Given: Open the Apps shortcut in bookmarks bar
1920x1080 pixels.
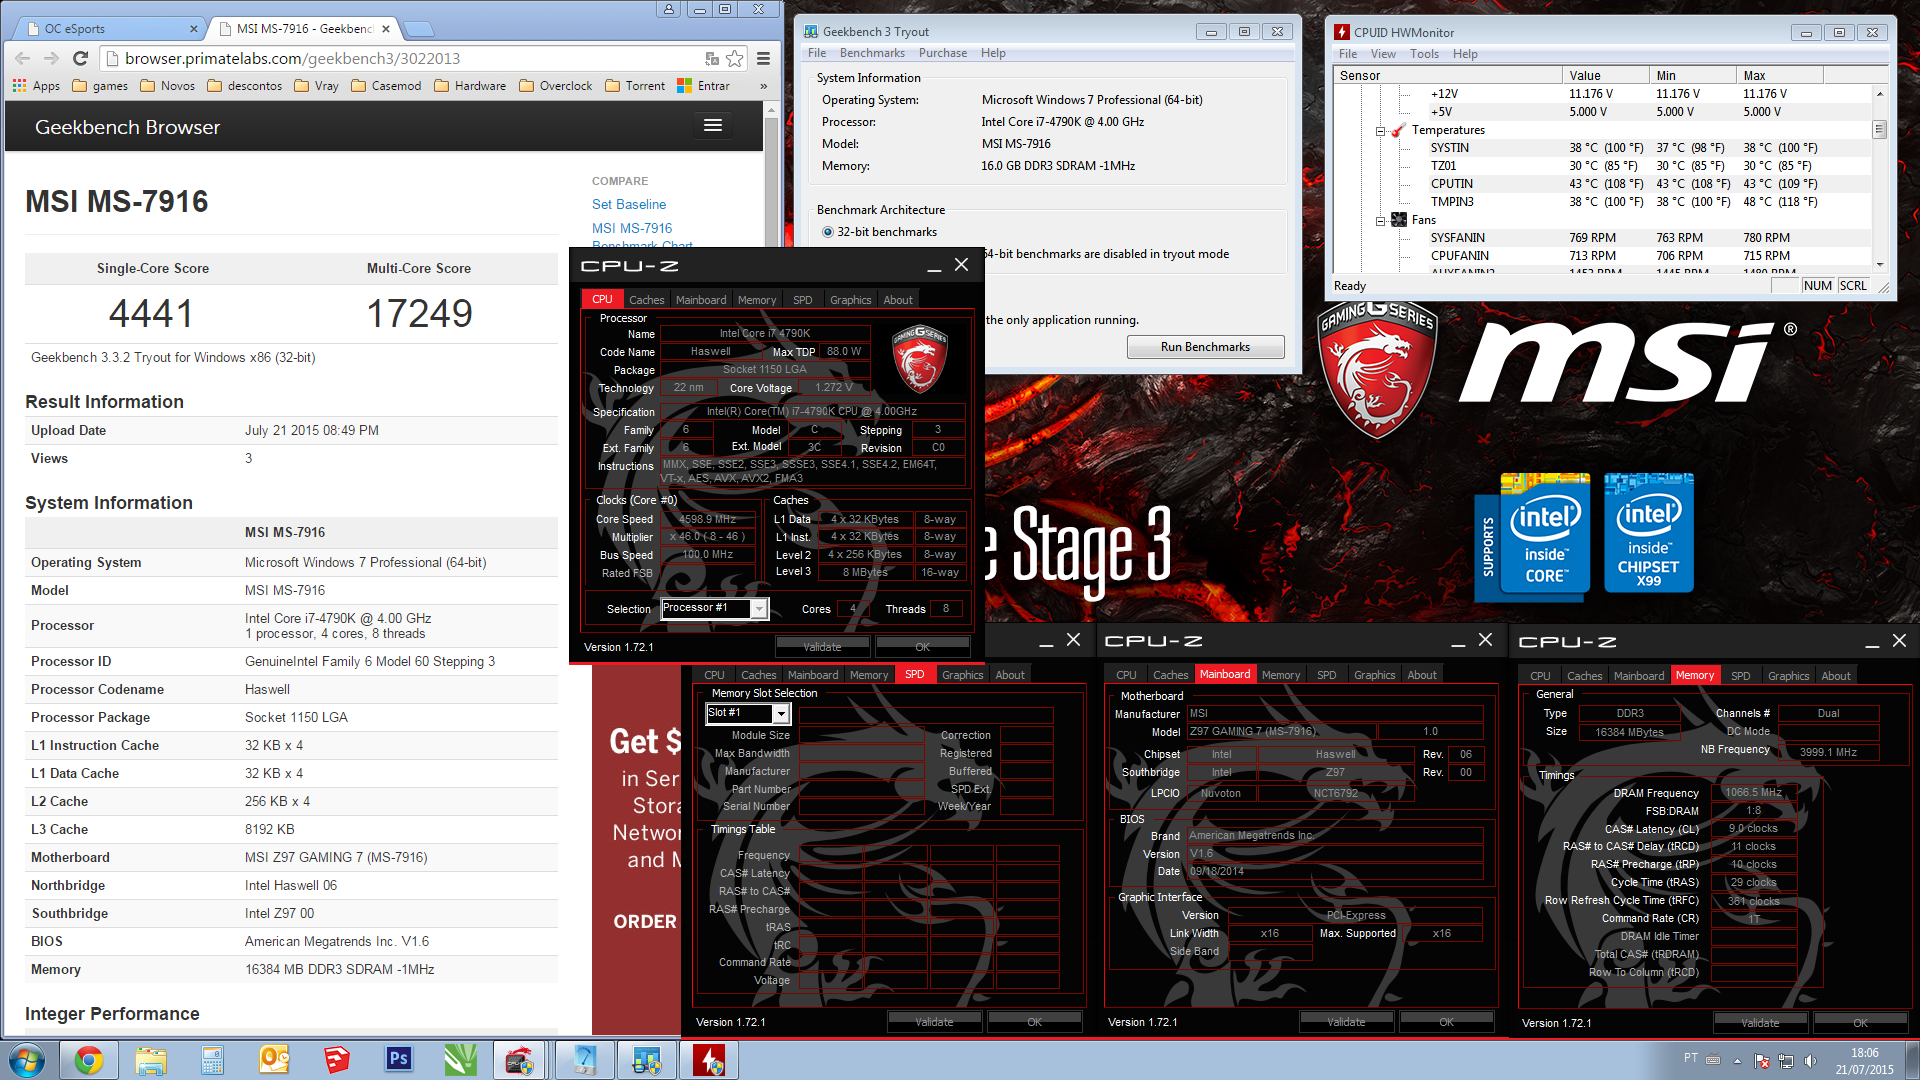Looking at the screenshot, I should click(x=37, y=86).
